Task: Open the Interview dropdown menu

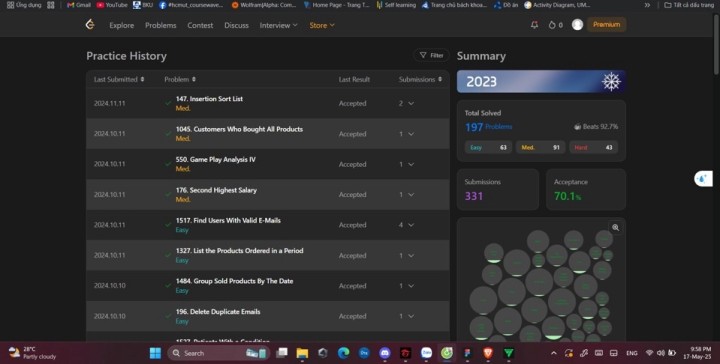Action: coord(278,25)
